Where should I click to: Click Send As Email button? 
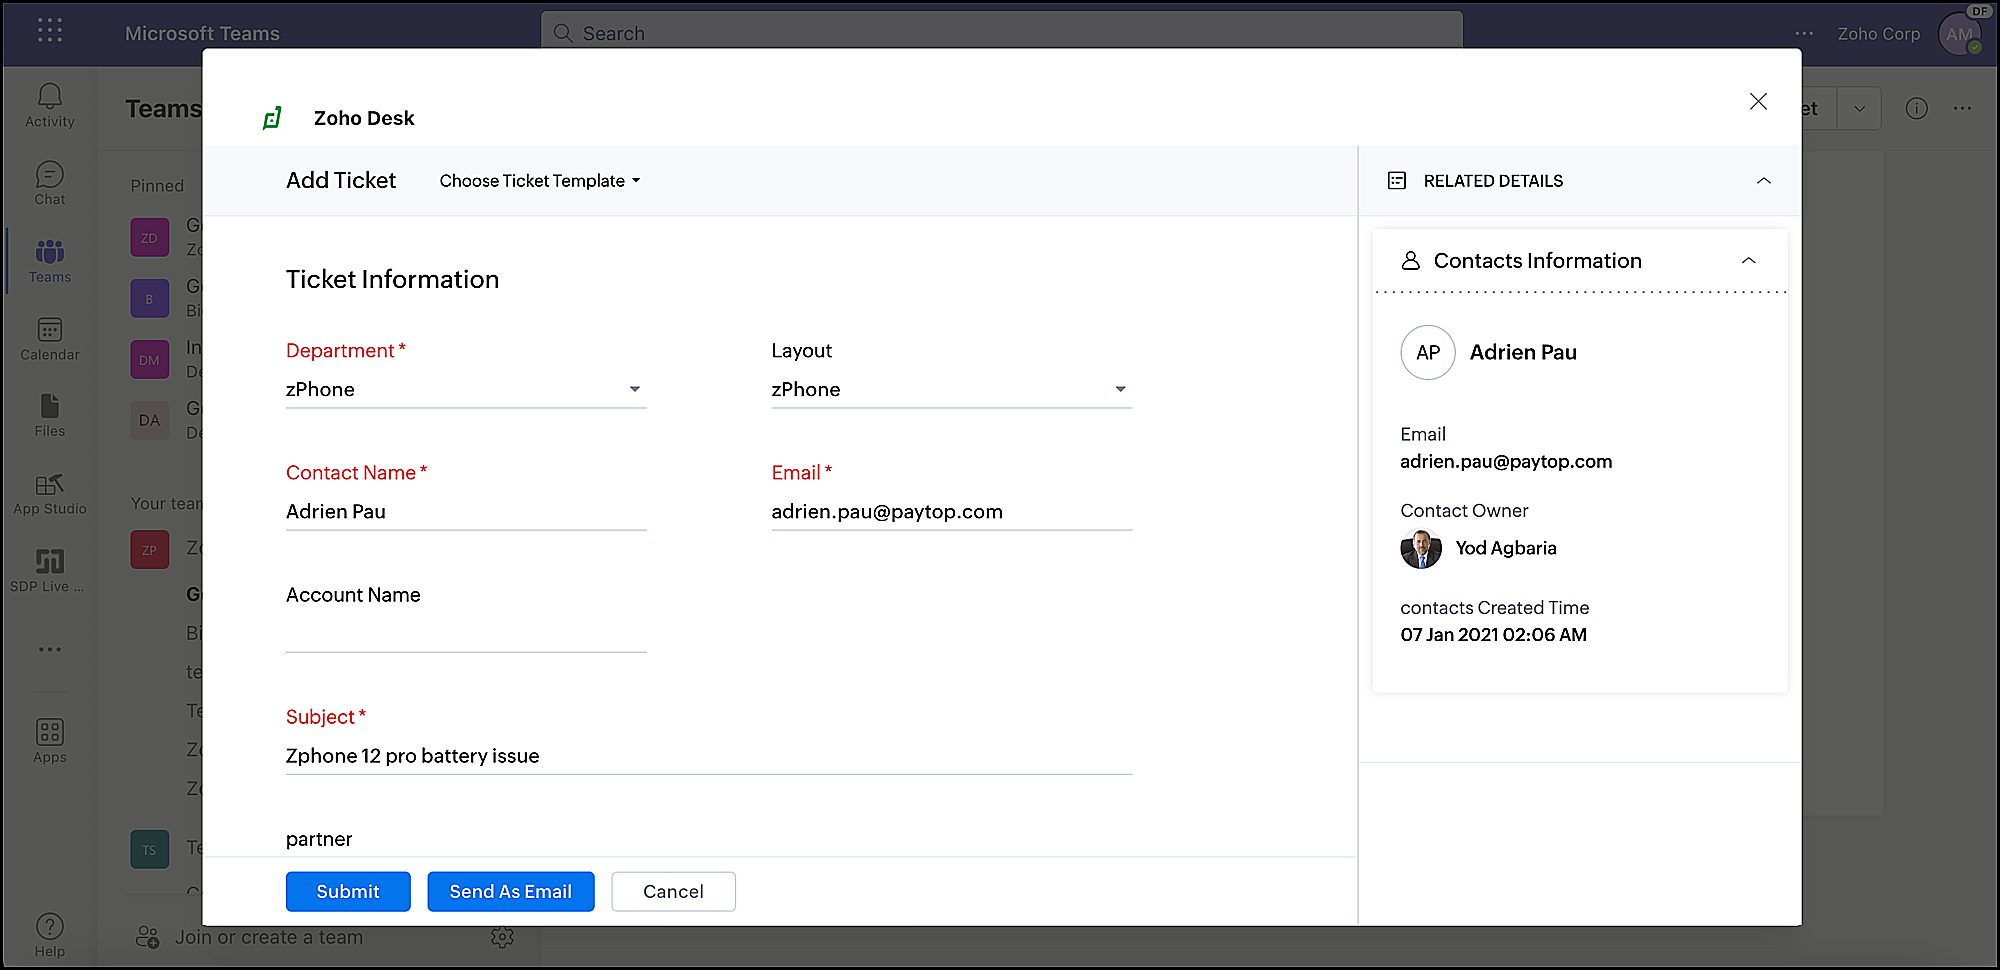tap(511, 892)
